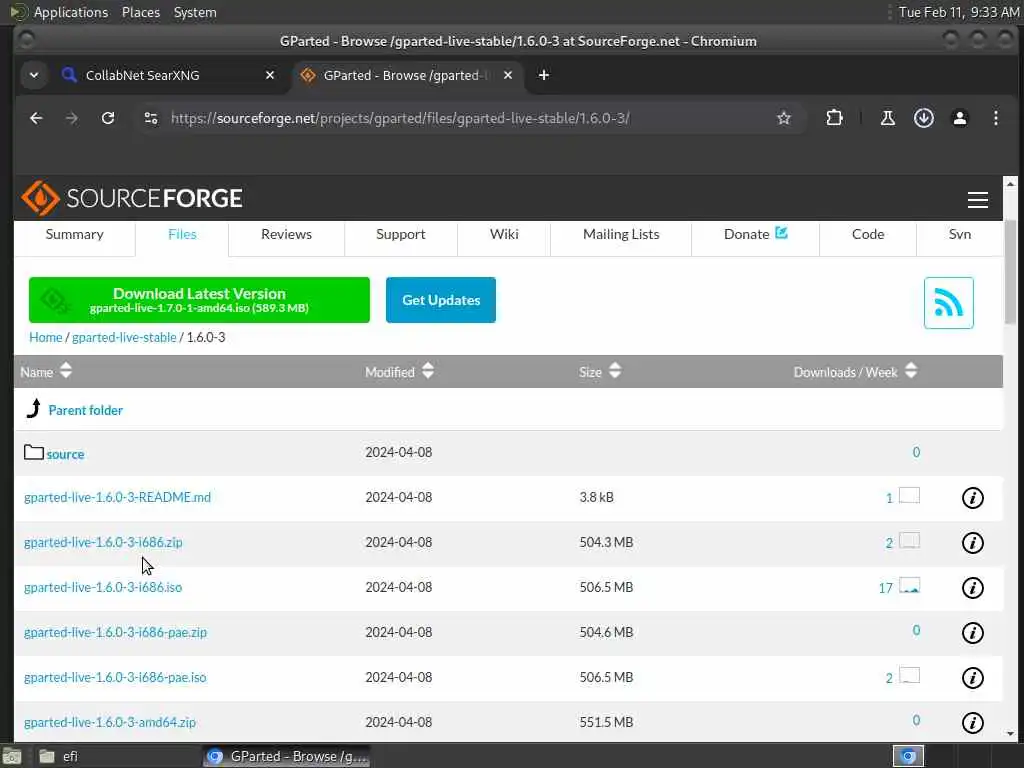This screenshot has width=1024, height=768.
Task: Open the Support tab
Action: click(x=400, y=234)
